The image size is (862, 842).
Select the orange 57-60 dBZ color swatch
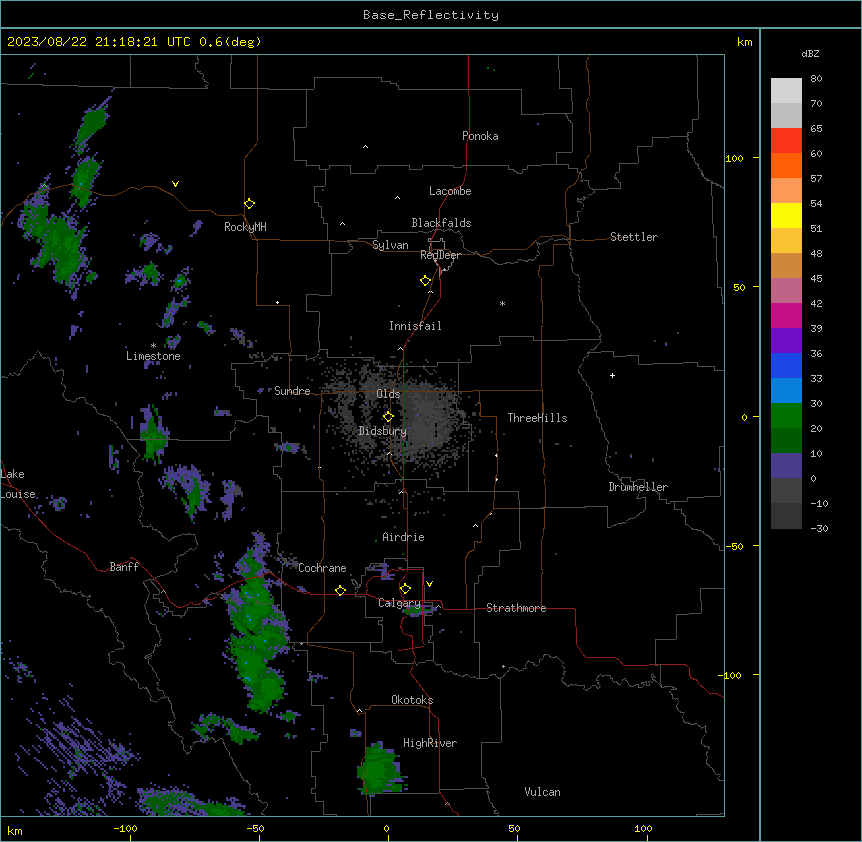point(786,165)
